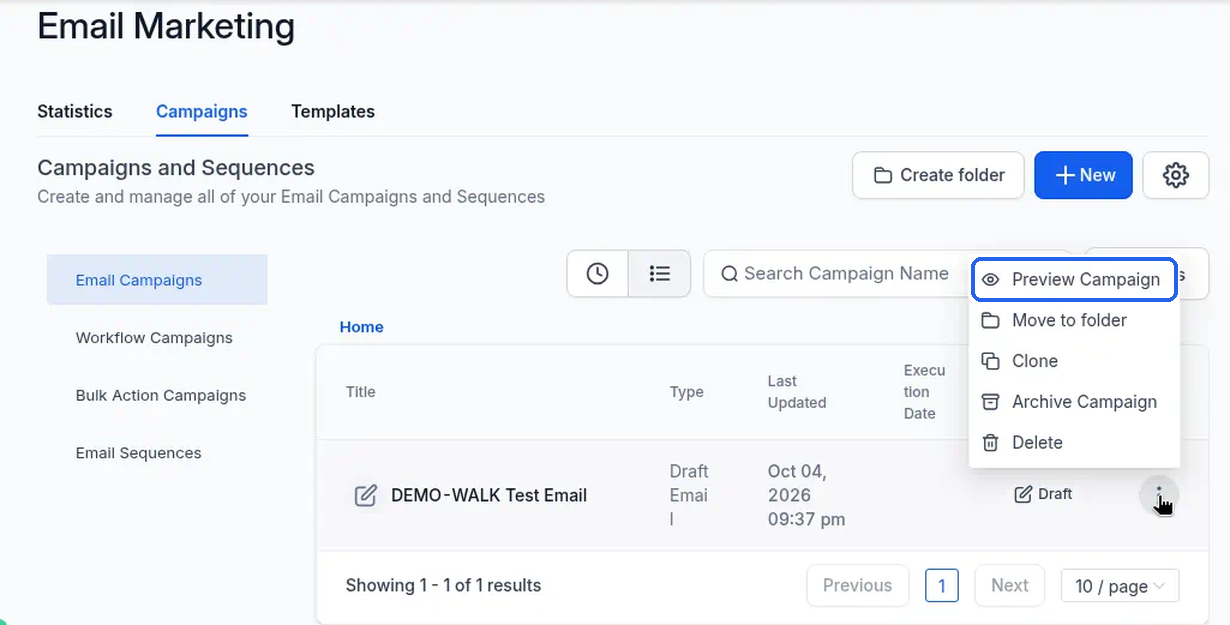The image size is (1230, 625).
Task: Click the Title column header
Action: (x=361, y=392)
